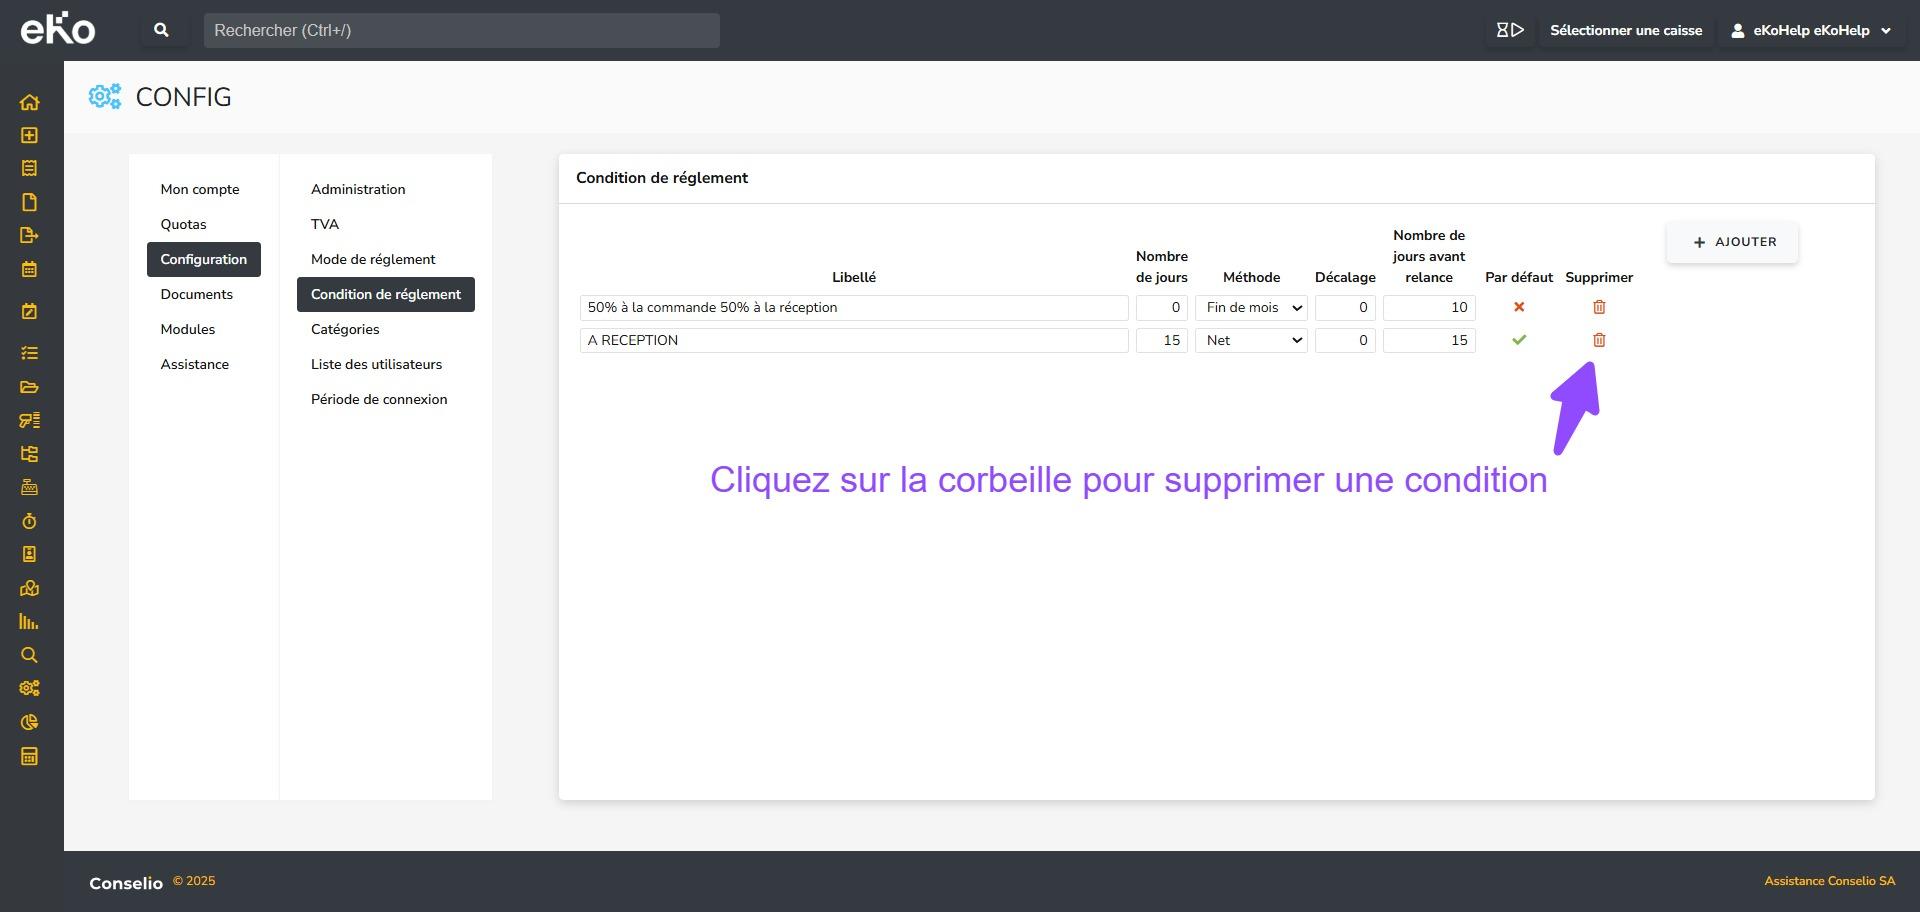1920x912 pixels.
Task: Set '50% à la commande' as default condition
Action: coord(1518,307)
